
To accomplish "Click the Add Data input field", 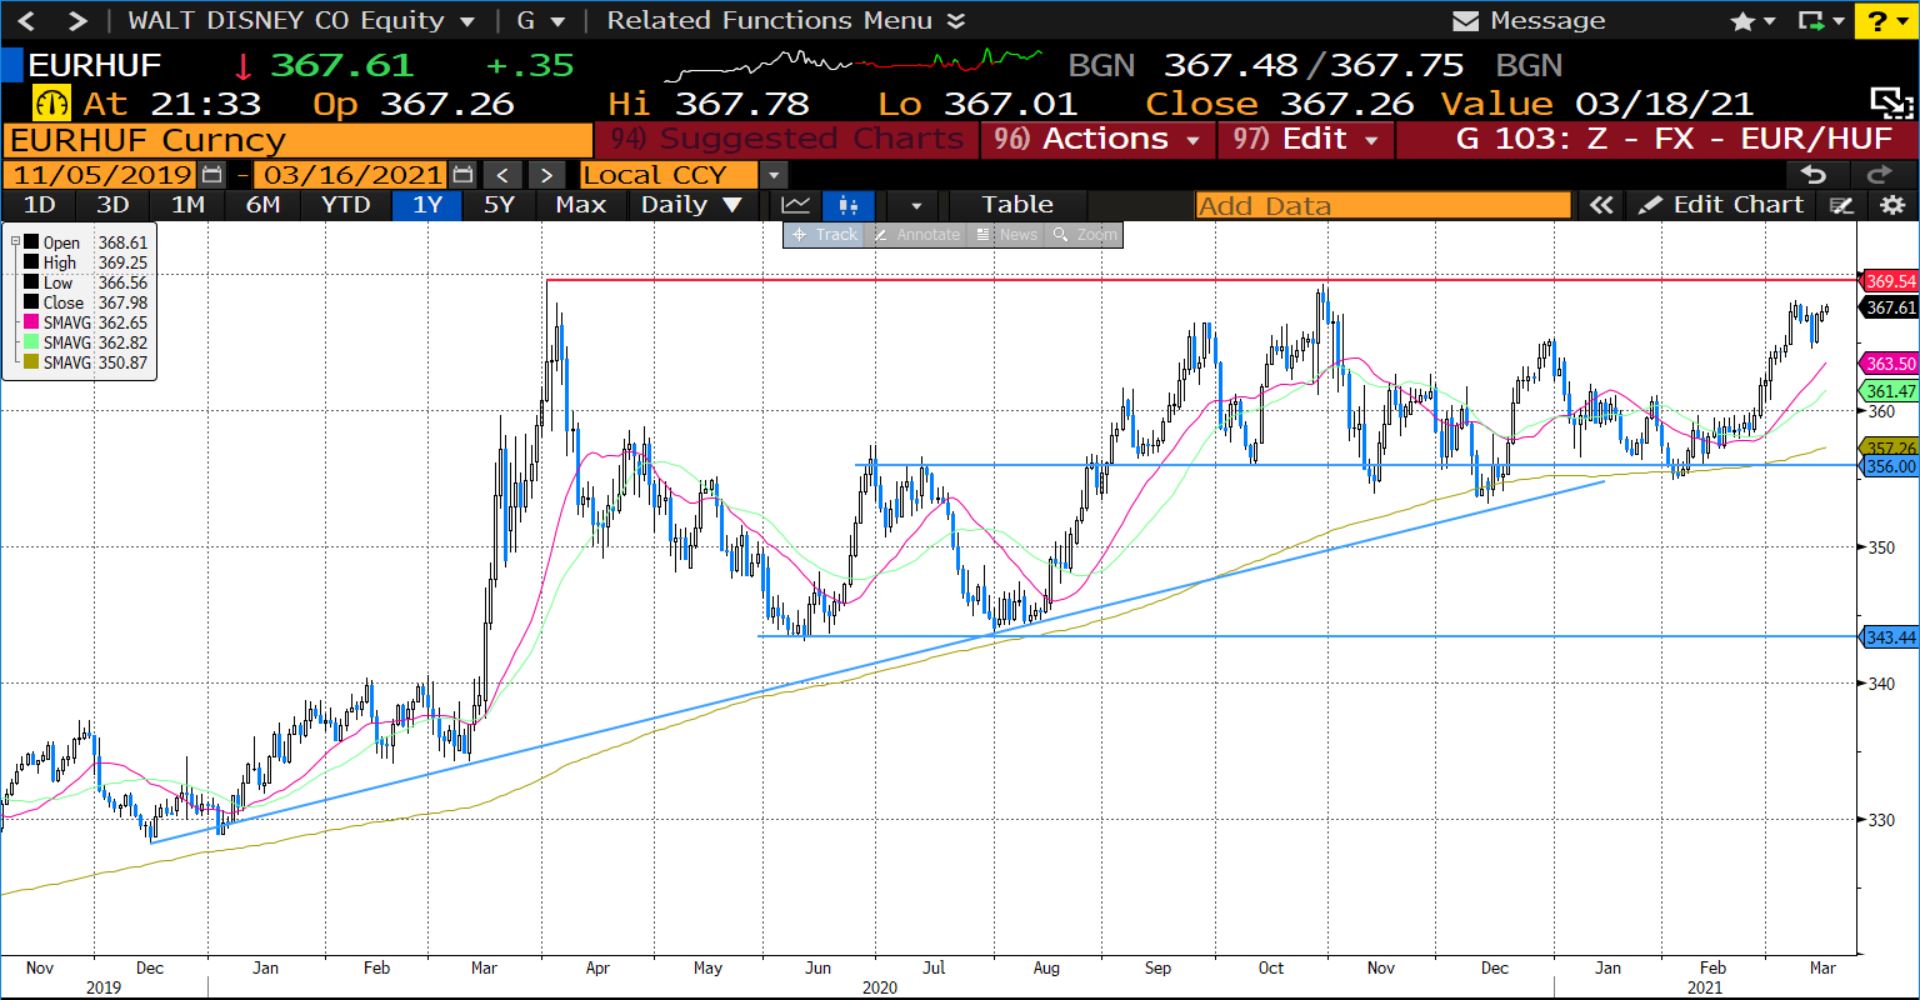I will 1382,205.
